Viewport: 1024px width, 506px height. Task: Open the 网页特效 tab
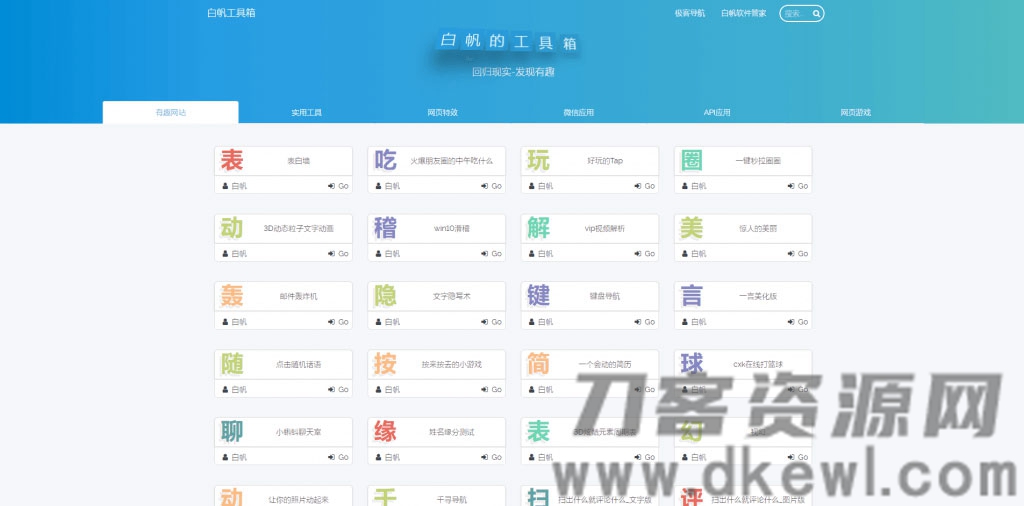pos(443,113)
